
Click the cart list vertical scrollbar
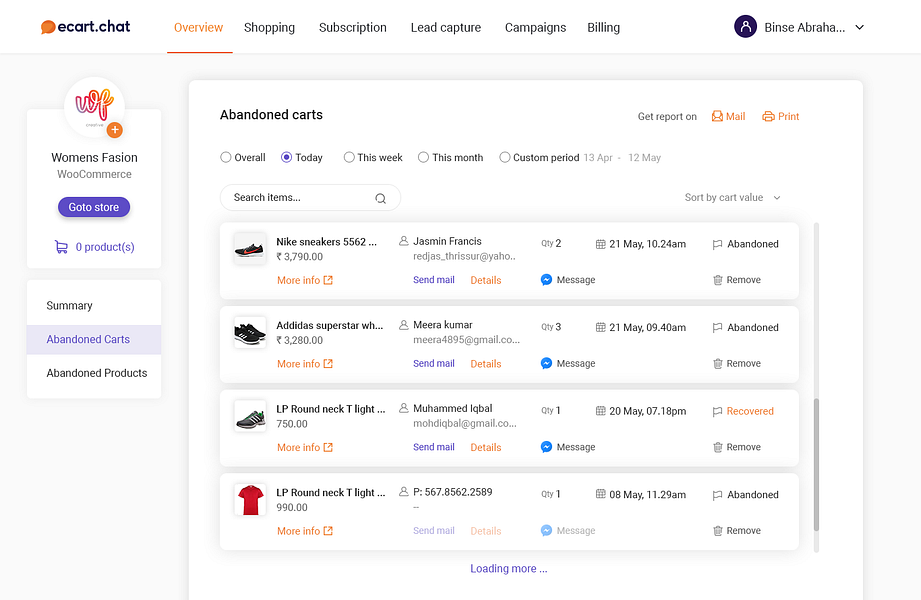816,464
